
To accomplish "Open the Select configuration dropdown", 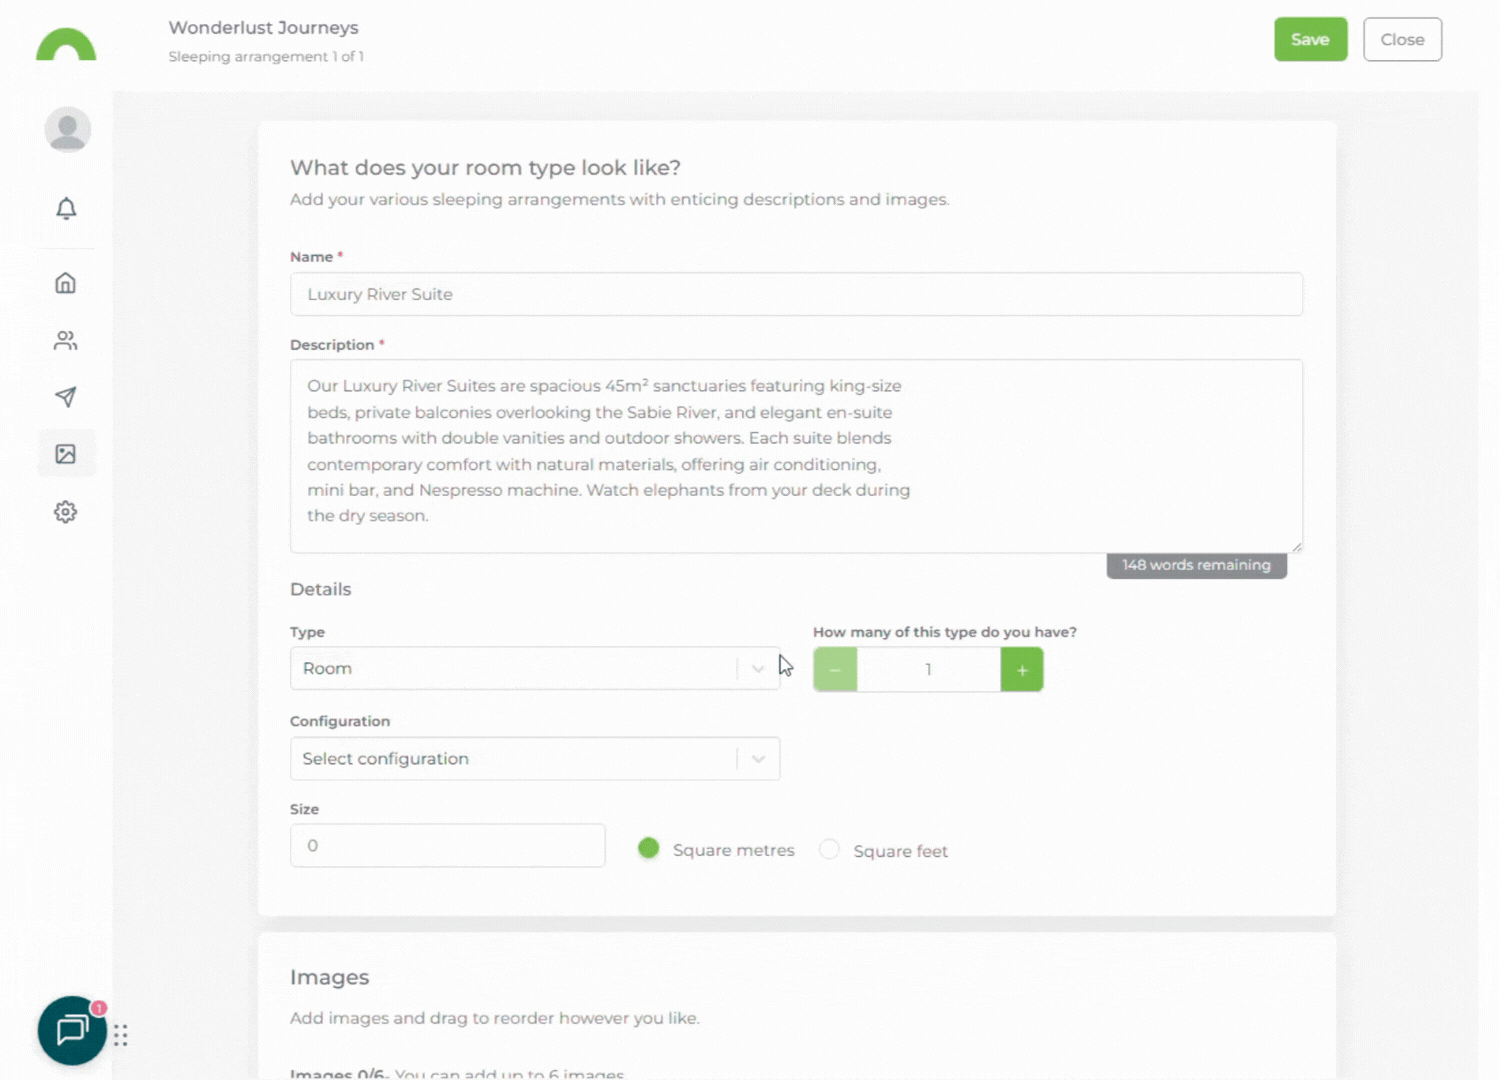I will 534,759.
